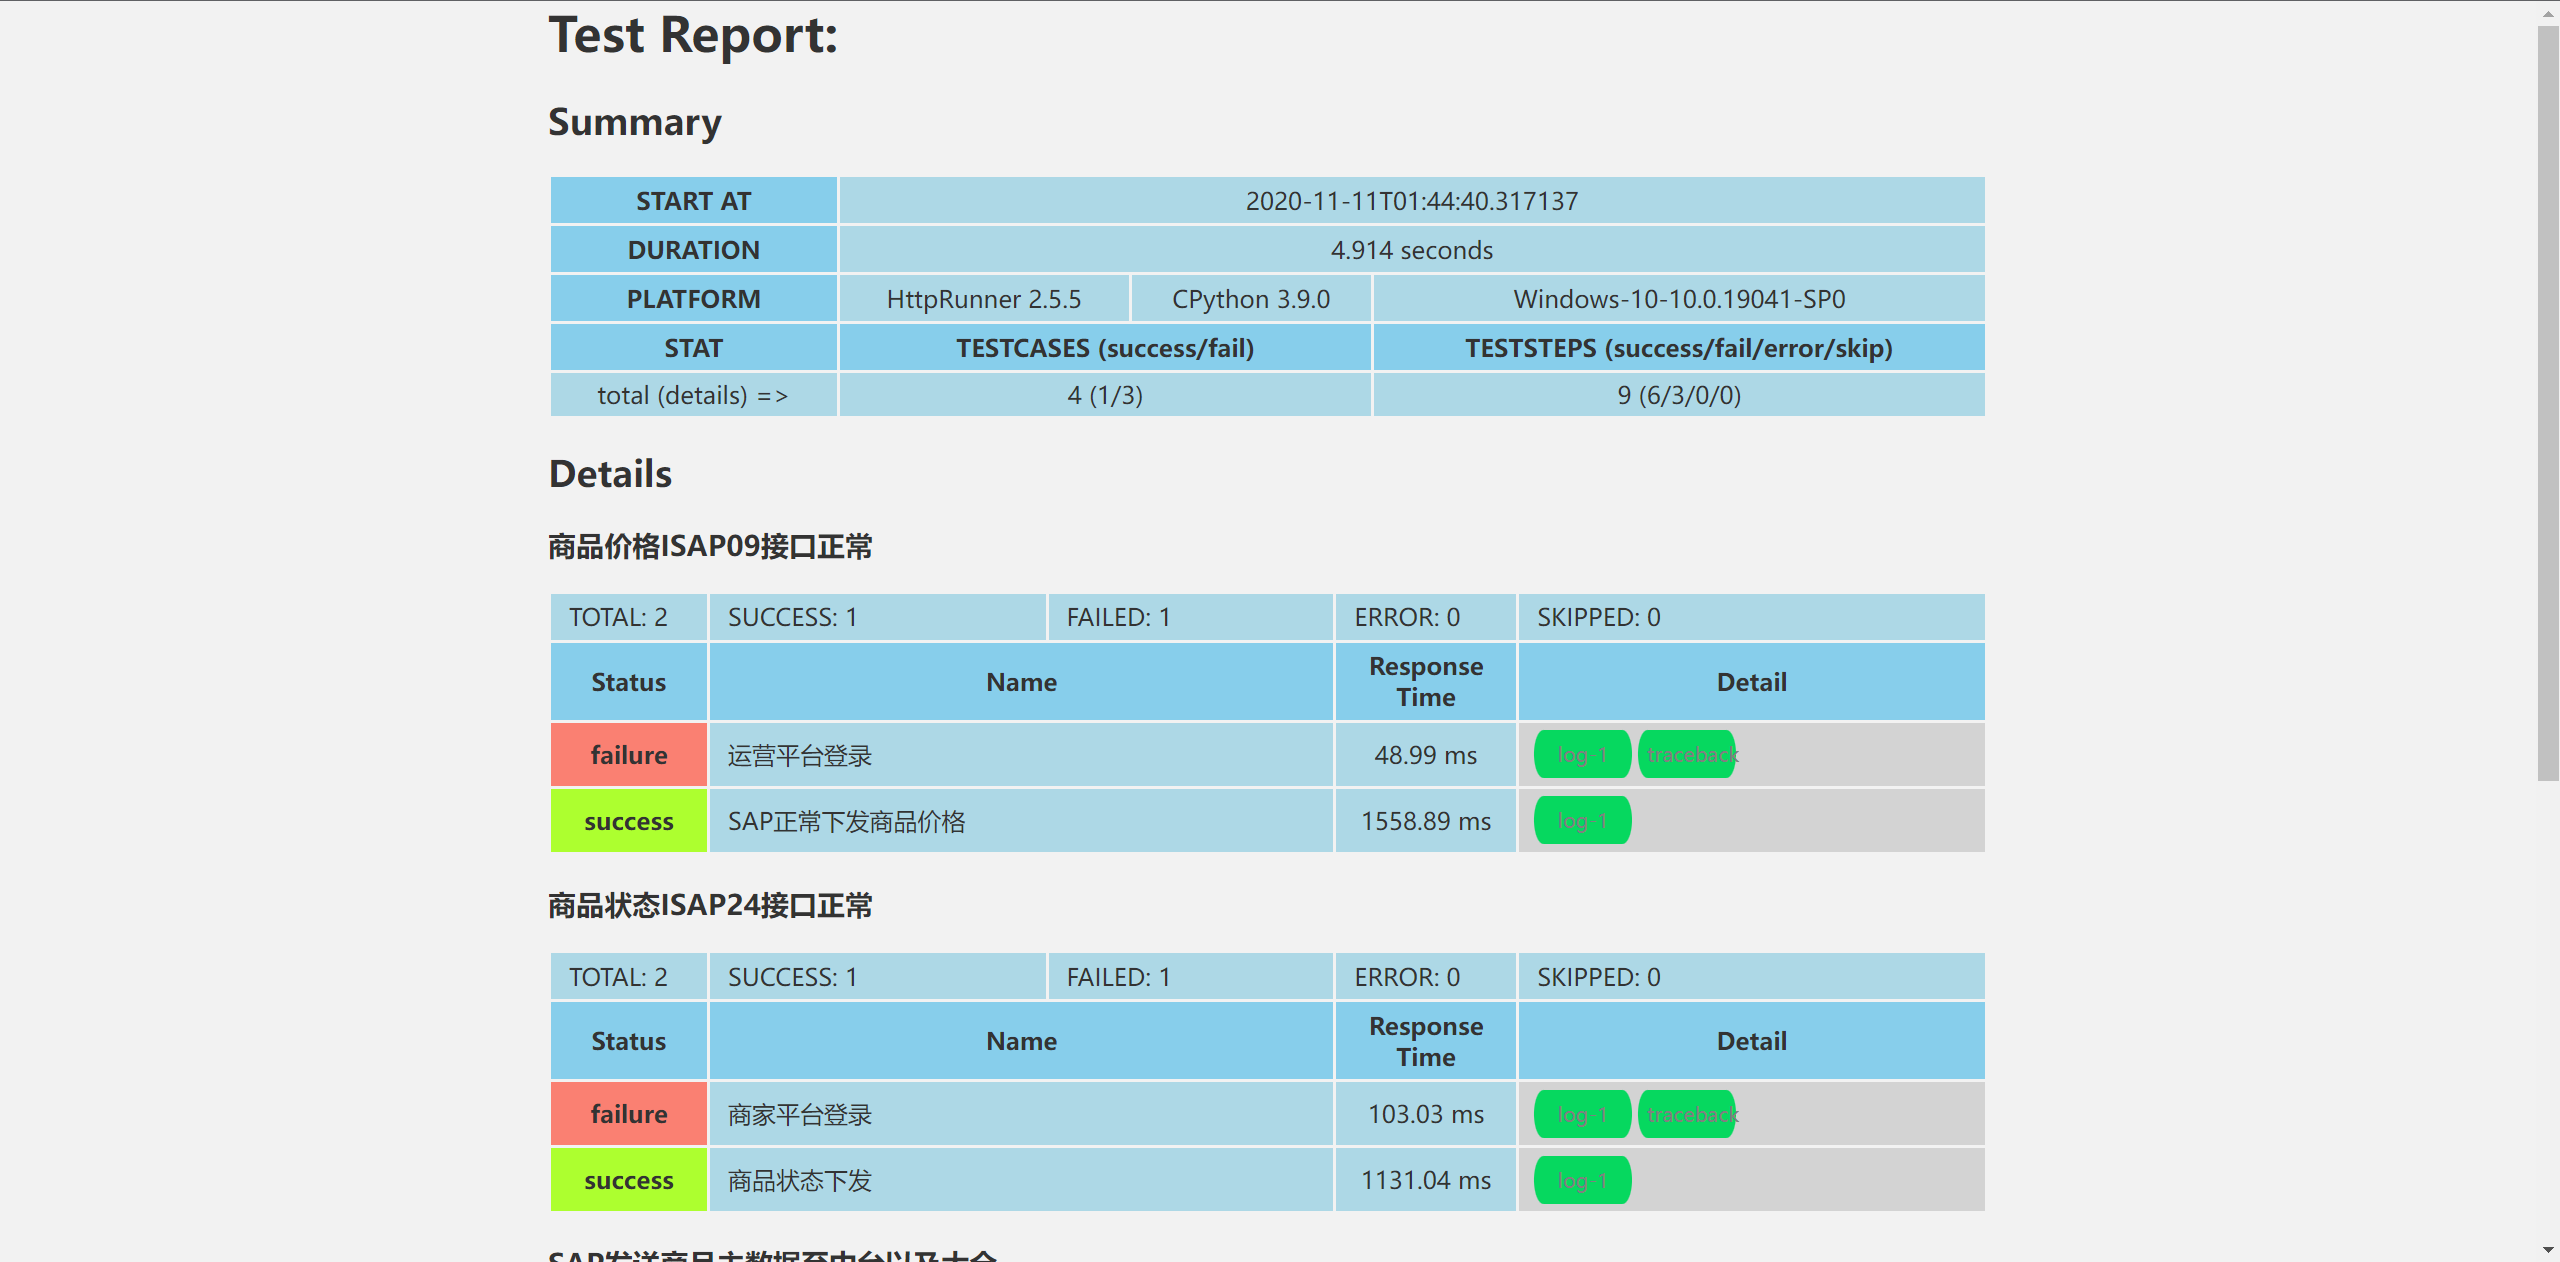2560x1262 pixels.
Task: Click testcases total 4 (1/3) cell
Action: tap(1104, 395)
